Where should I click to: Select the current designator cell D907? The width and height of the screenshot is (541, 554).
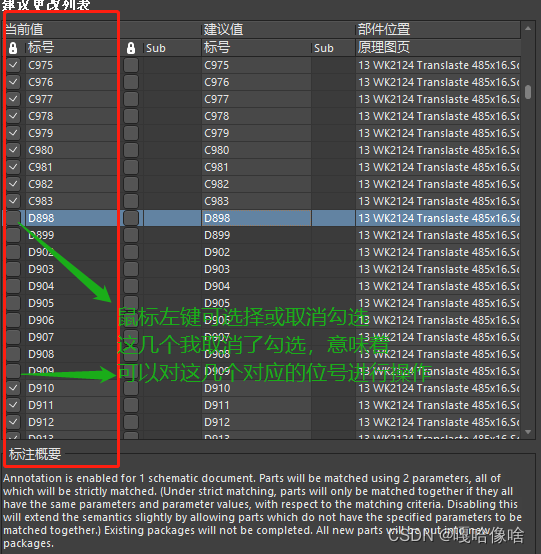pyautogui.click(x=71, y=337)
